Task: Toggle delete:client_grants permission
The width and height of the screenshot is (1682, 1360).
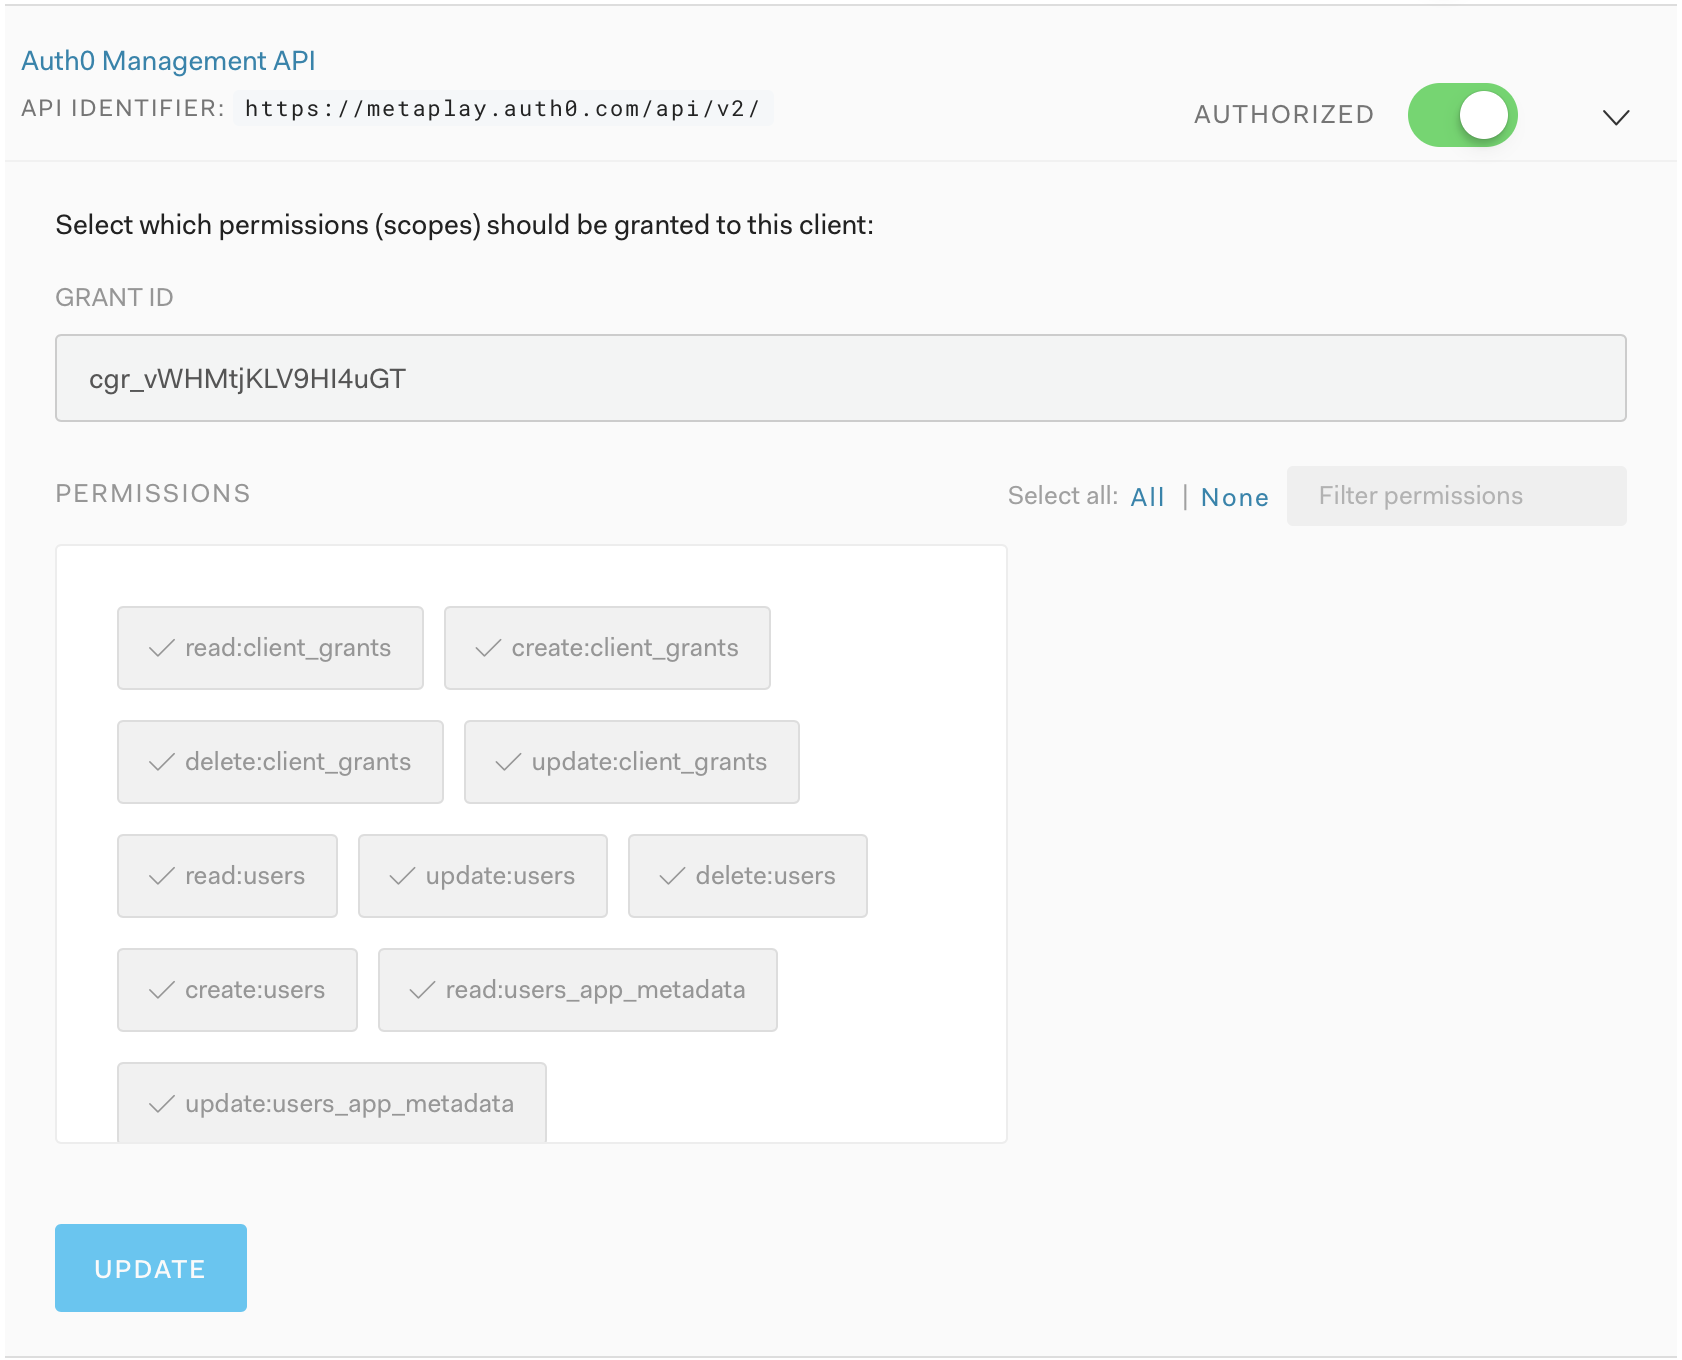Action: pos(280,762)
